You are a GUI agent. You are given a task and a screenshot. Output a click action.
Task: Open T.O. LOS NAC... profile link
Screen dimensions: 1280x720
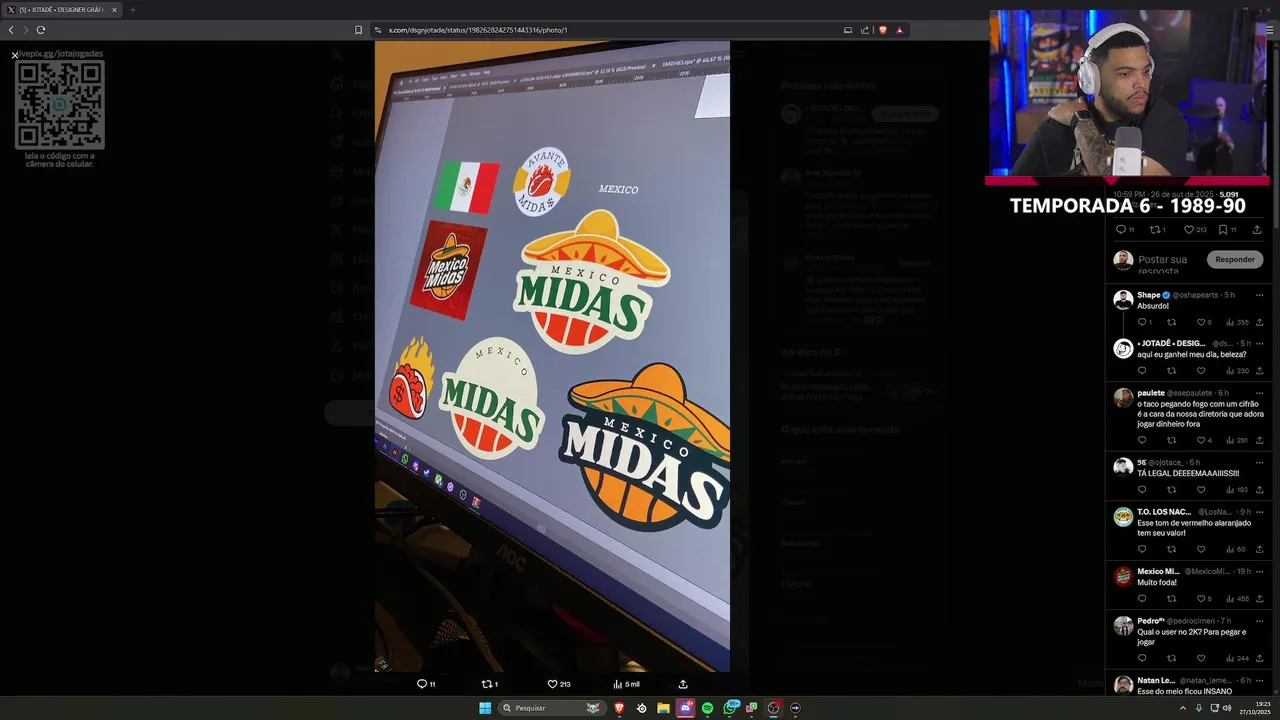(1164, 512)
